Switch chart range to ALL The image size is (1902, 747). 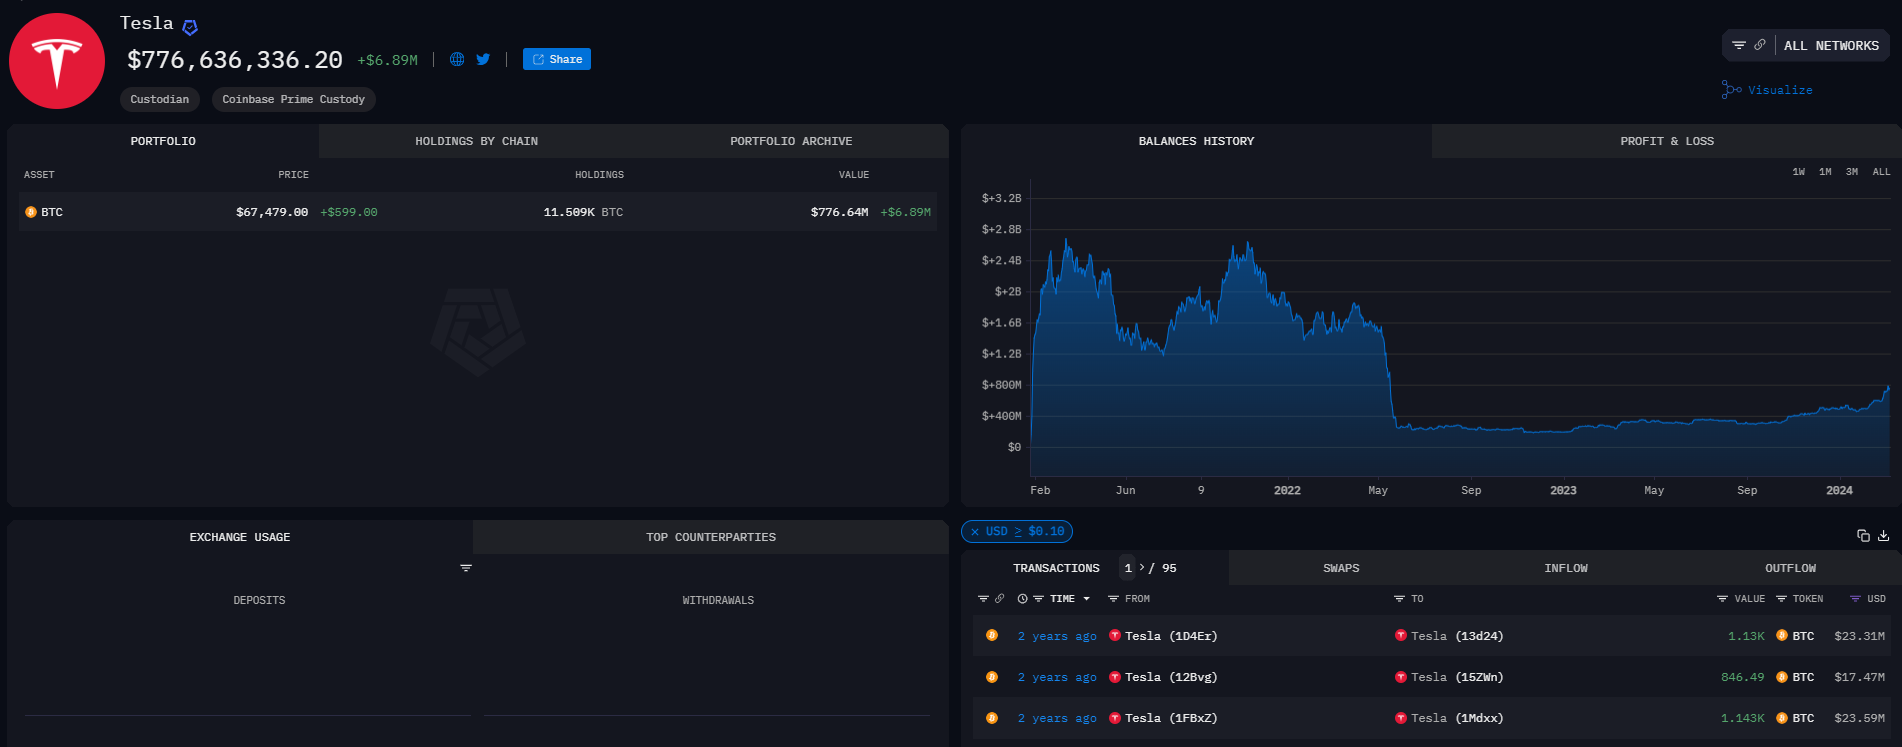click(1881, 172)
